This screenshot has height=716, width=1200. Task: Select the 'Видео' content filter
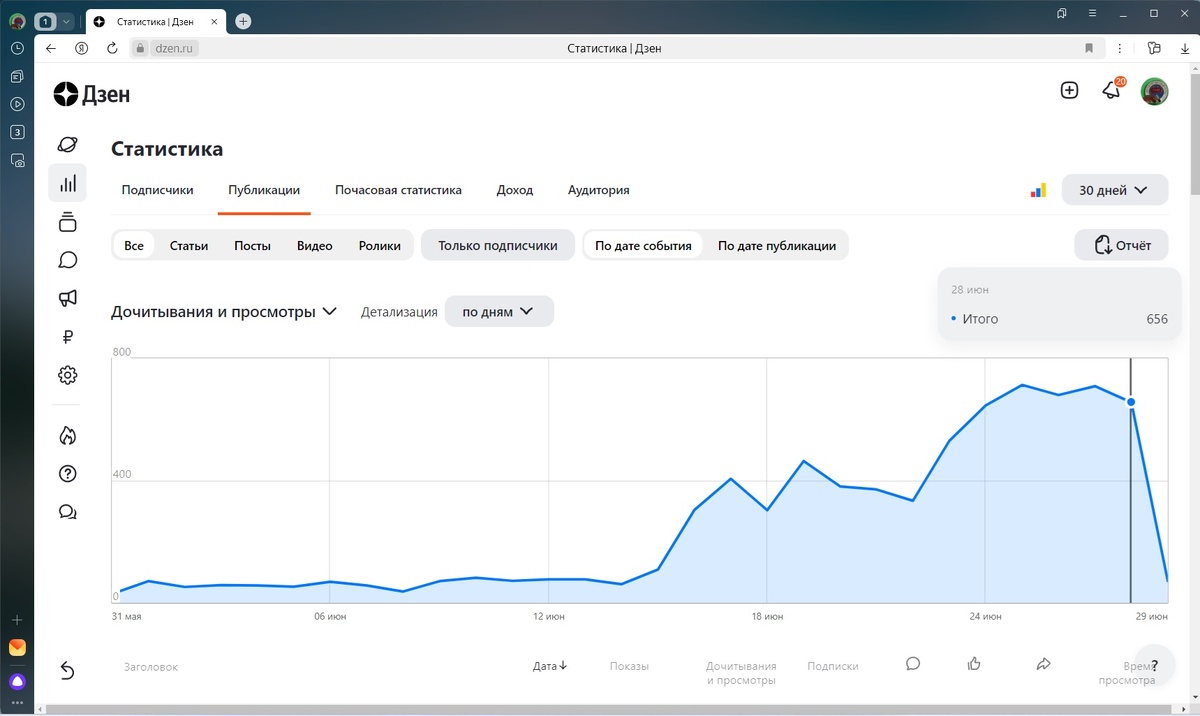tap(315, 245)
